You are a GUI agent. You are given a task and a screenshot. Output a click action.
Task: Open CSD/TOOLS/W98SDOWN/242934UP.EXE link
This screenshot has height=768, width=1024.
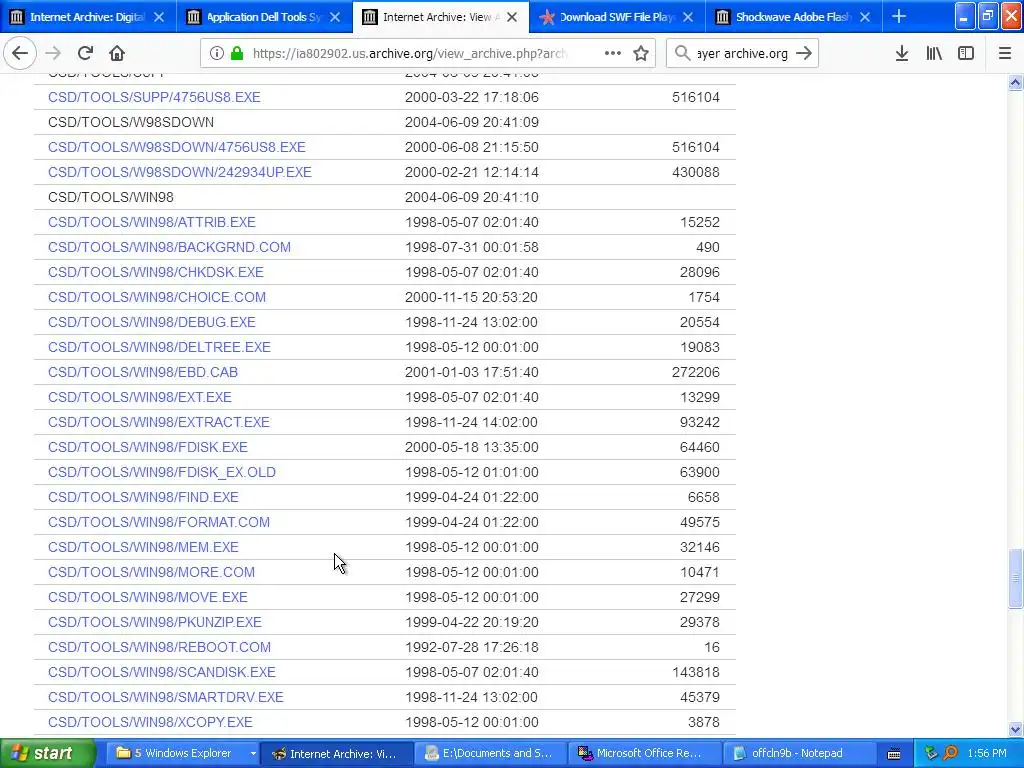pyautogui.click(x=180, y=172)
